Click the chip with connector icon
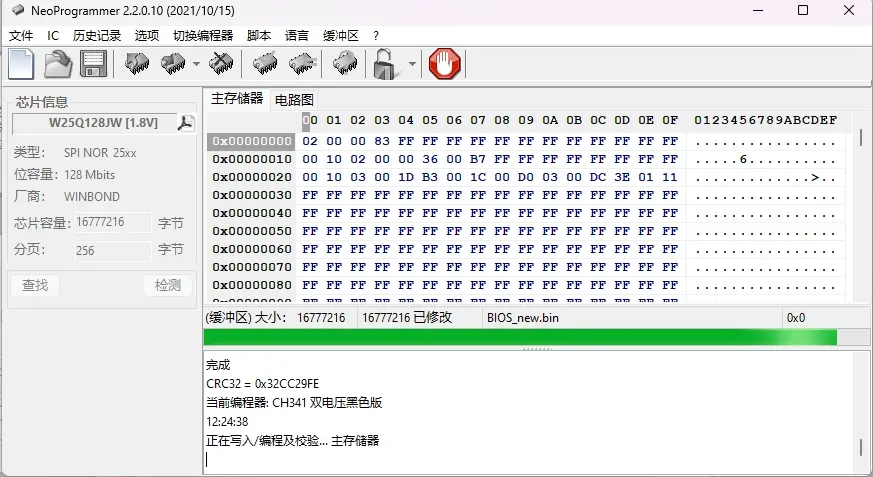873x477 pixels. [x=303, y=63]
